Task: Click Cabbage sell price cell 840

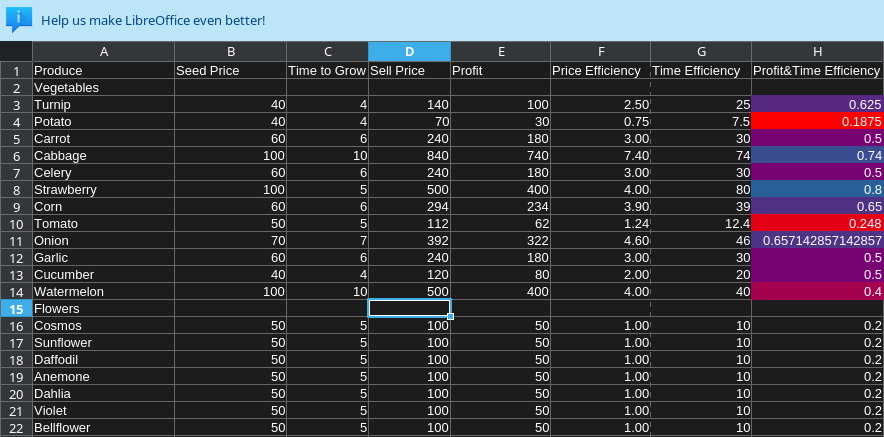Action: [x=409, y=156]
